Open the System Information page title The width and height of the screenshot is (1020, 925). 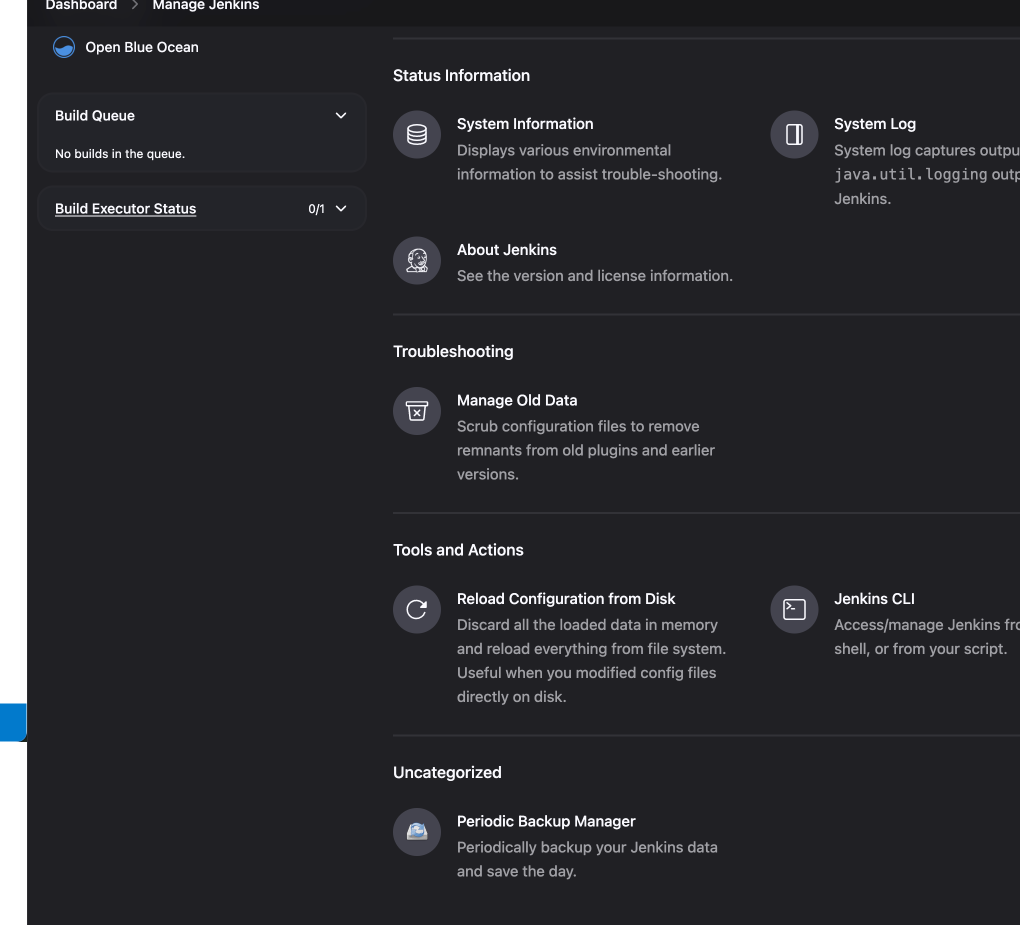click(x=525, y=124)
